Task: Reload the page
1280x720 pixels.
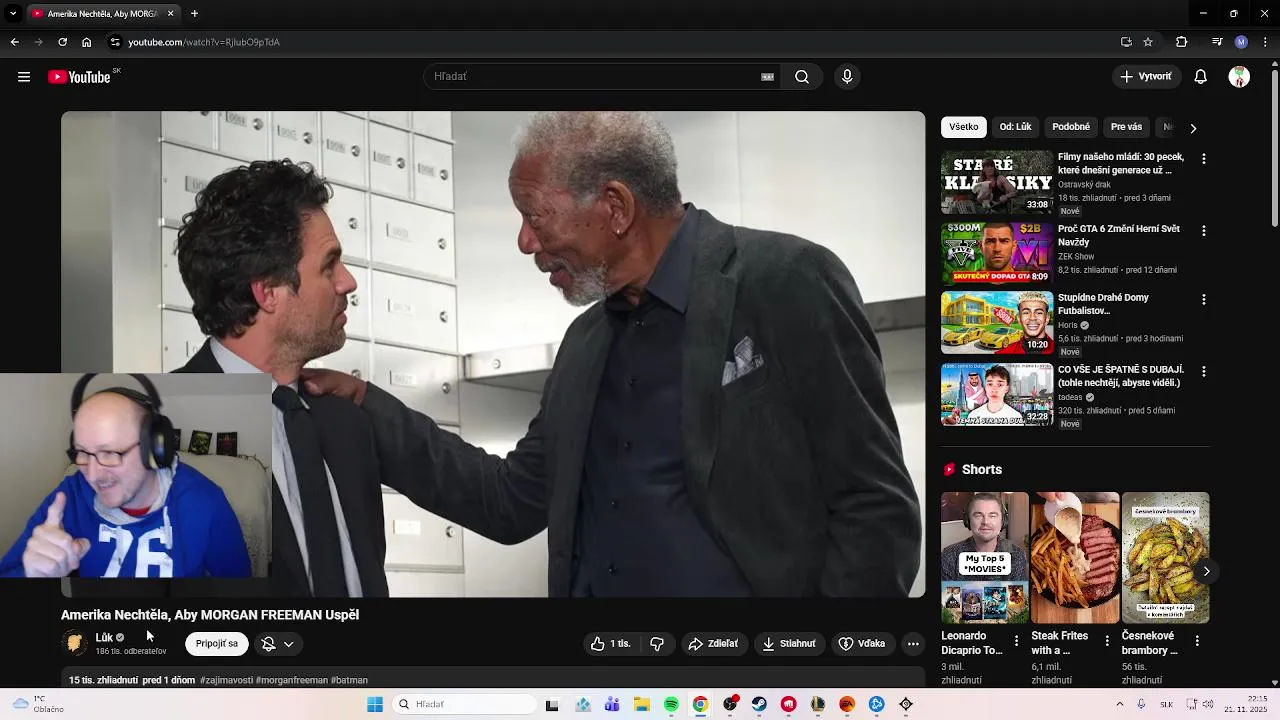Action: pos(62,42)
